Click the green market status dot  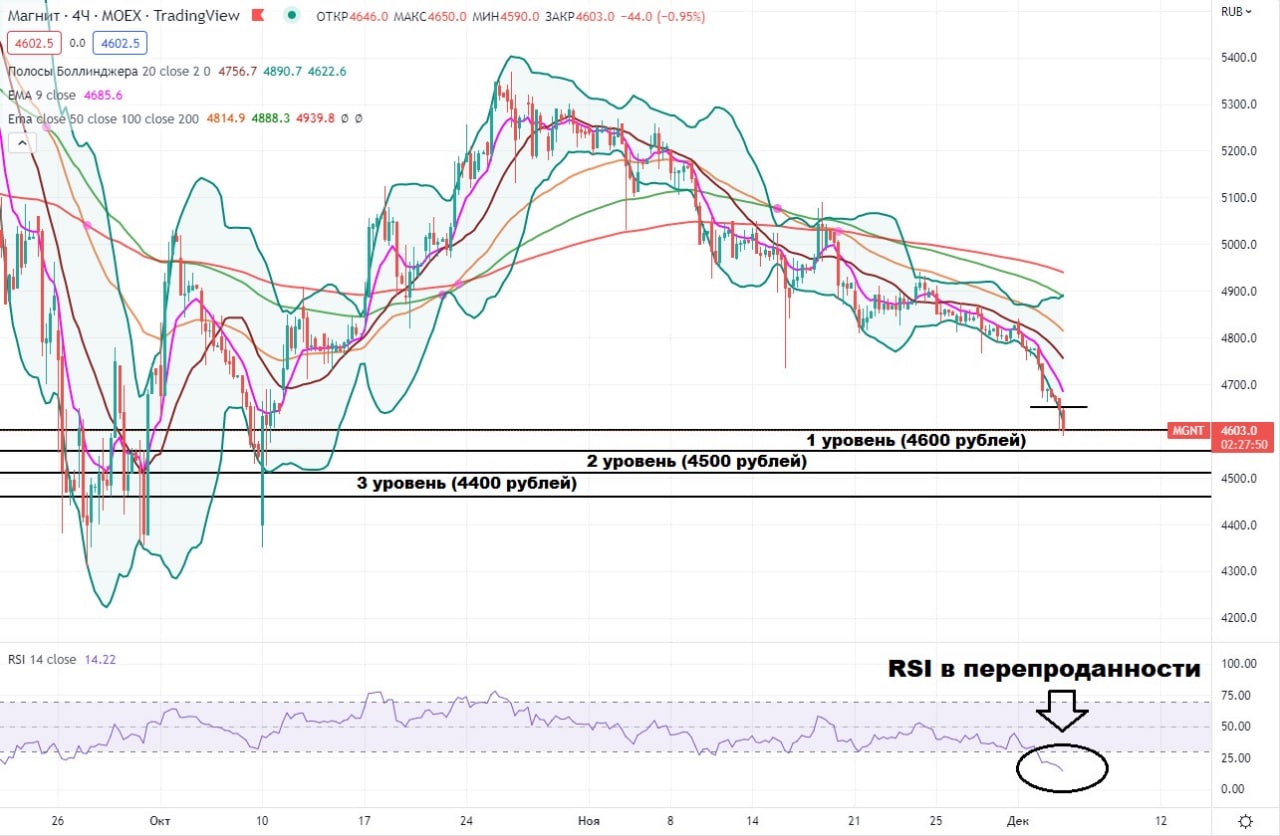click(x=291, y=16)
